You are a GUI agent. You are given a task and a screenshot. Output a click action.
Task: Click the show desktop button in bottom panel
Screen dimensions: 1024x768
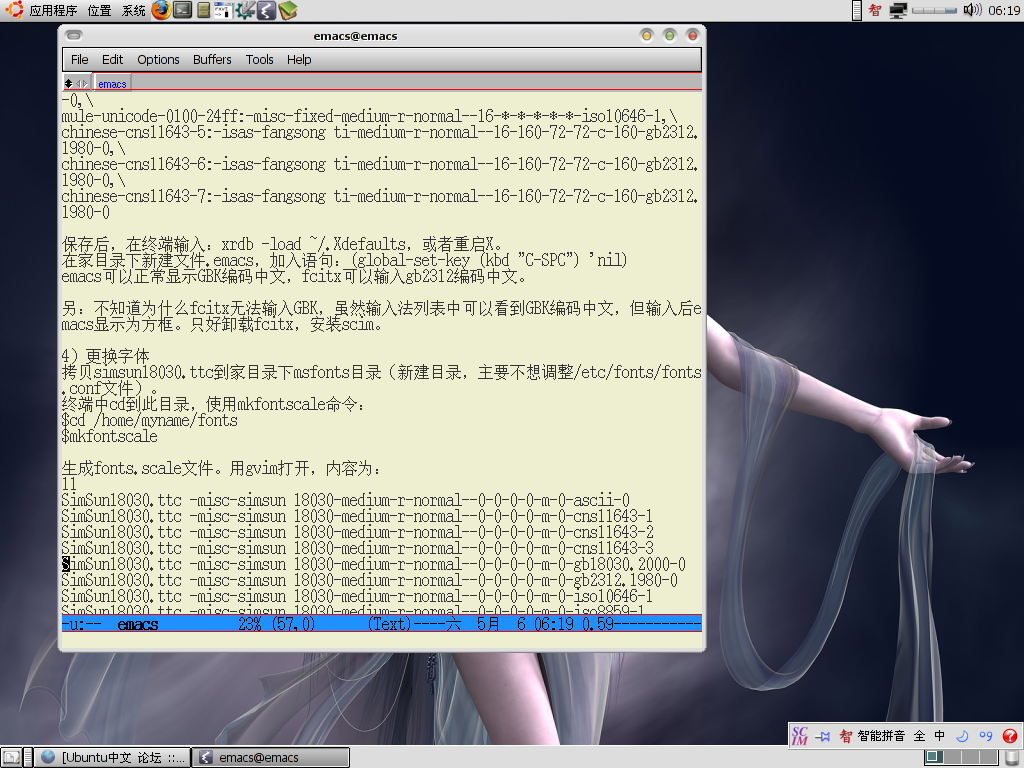pyautogui.click(x=12, y=758)
